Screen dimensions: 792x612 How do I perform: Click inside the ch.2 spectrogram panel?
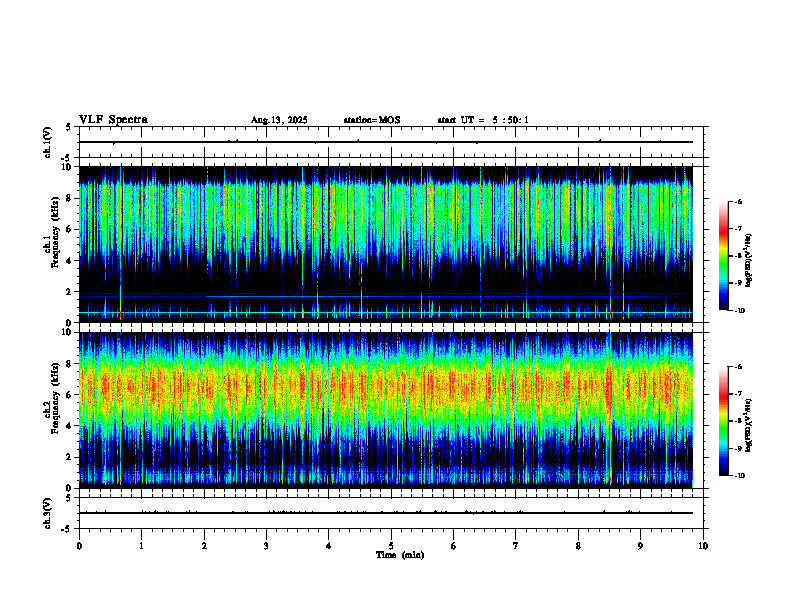pos(385,410)
